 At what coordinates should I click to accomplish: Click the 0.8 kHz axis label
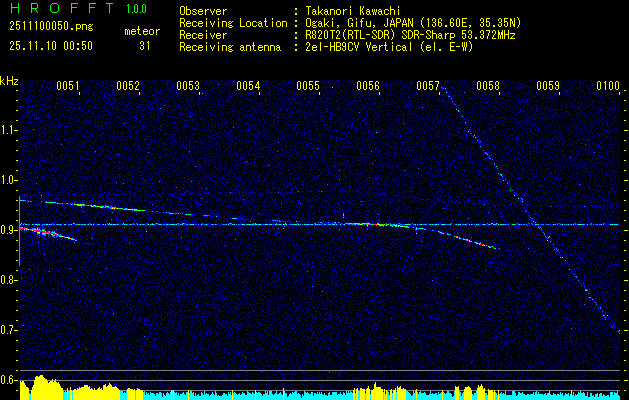(x=8, y=280)
